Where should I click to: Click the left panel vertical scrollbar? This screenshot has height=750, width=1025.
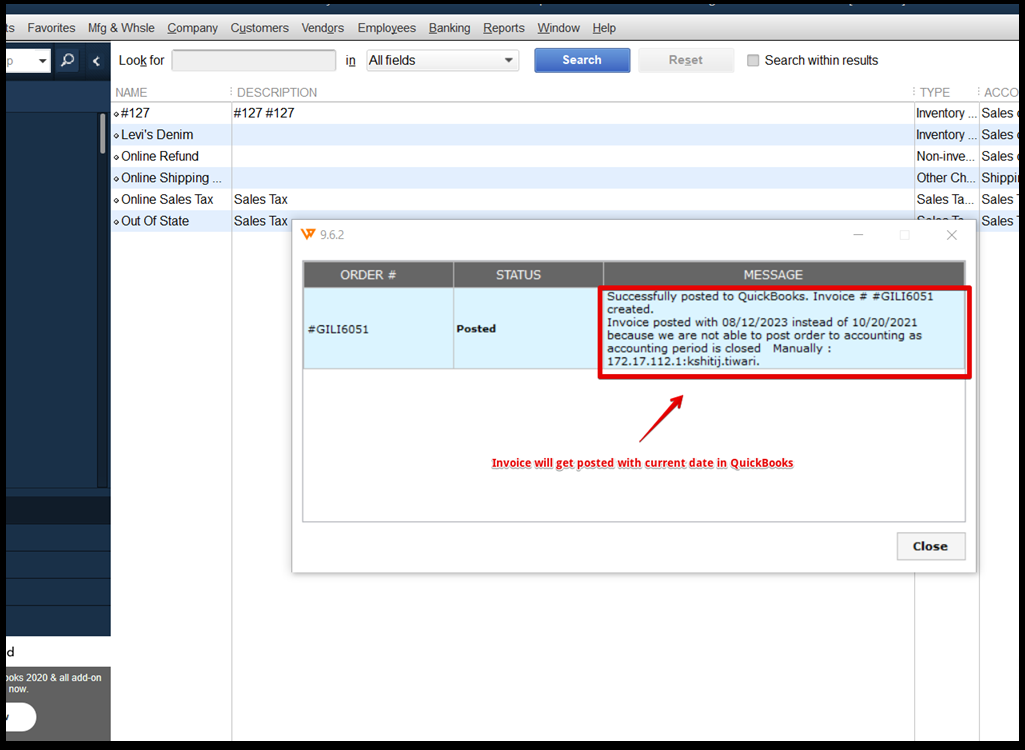coord(102,135)
